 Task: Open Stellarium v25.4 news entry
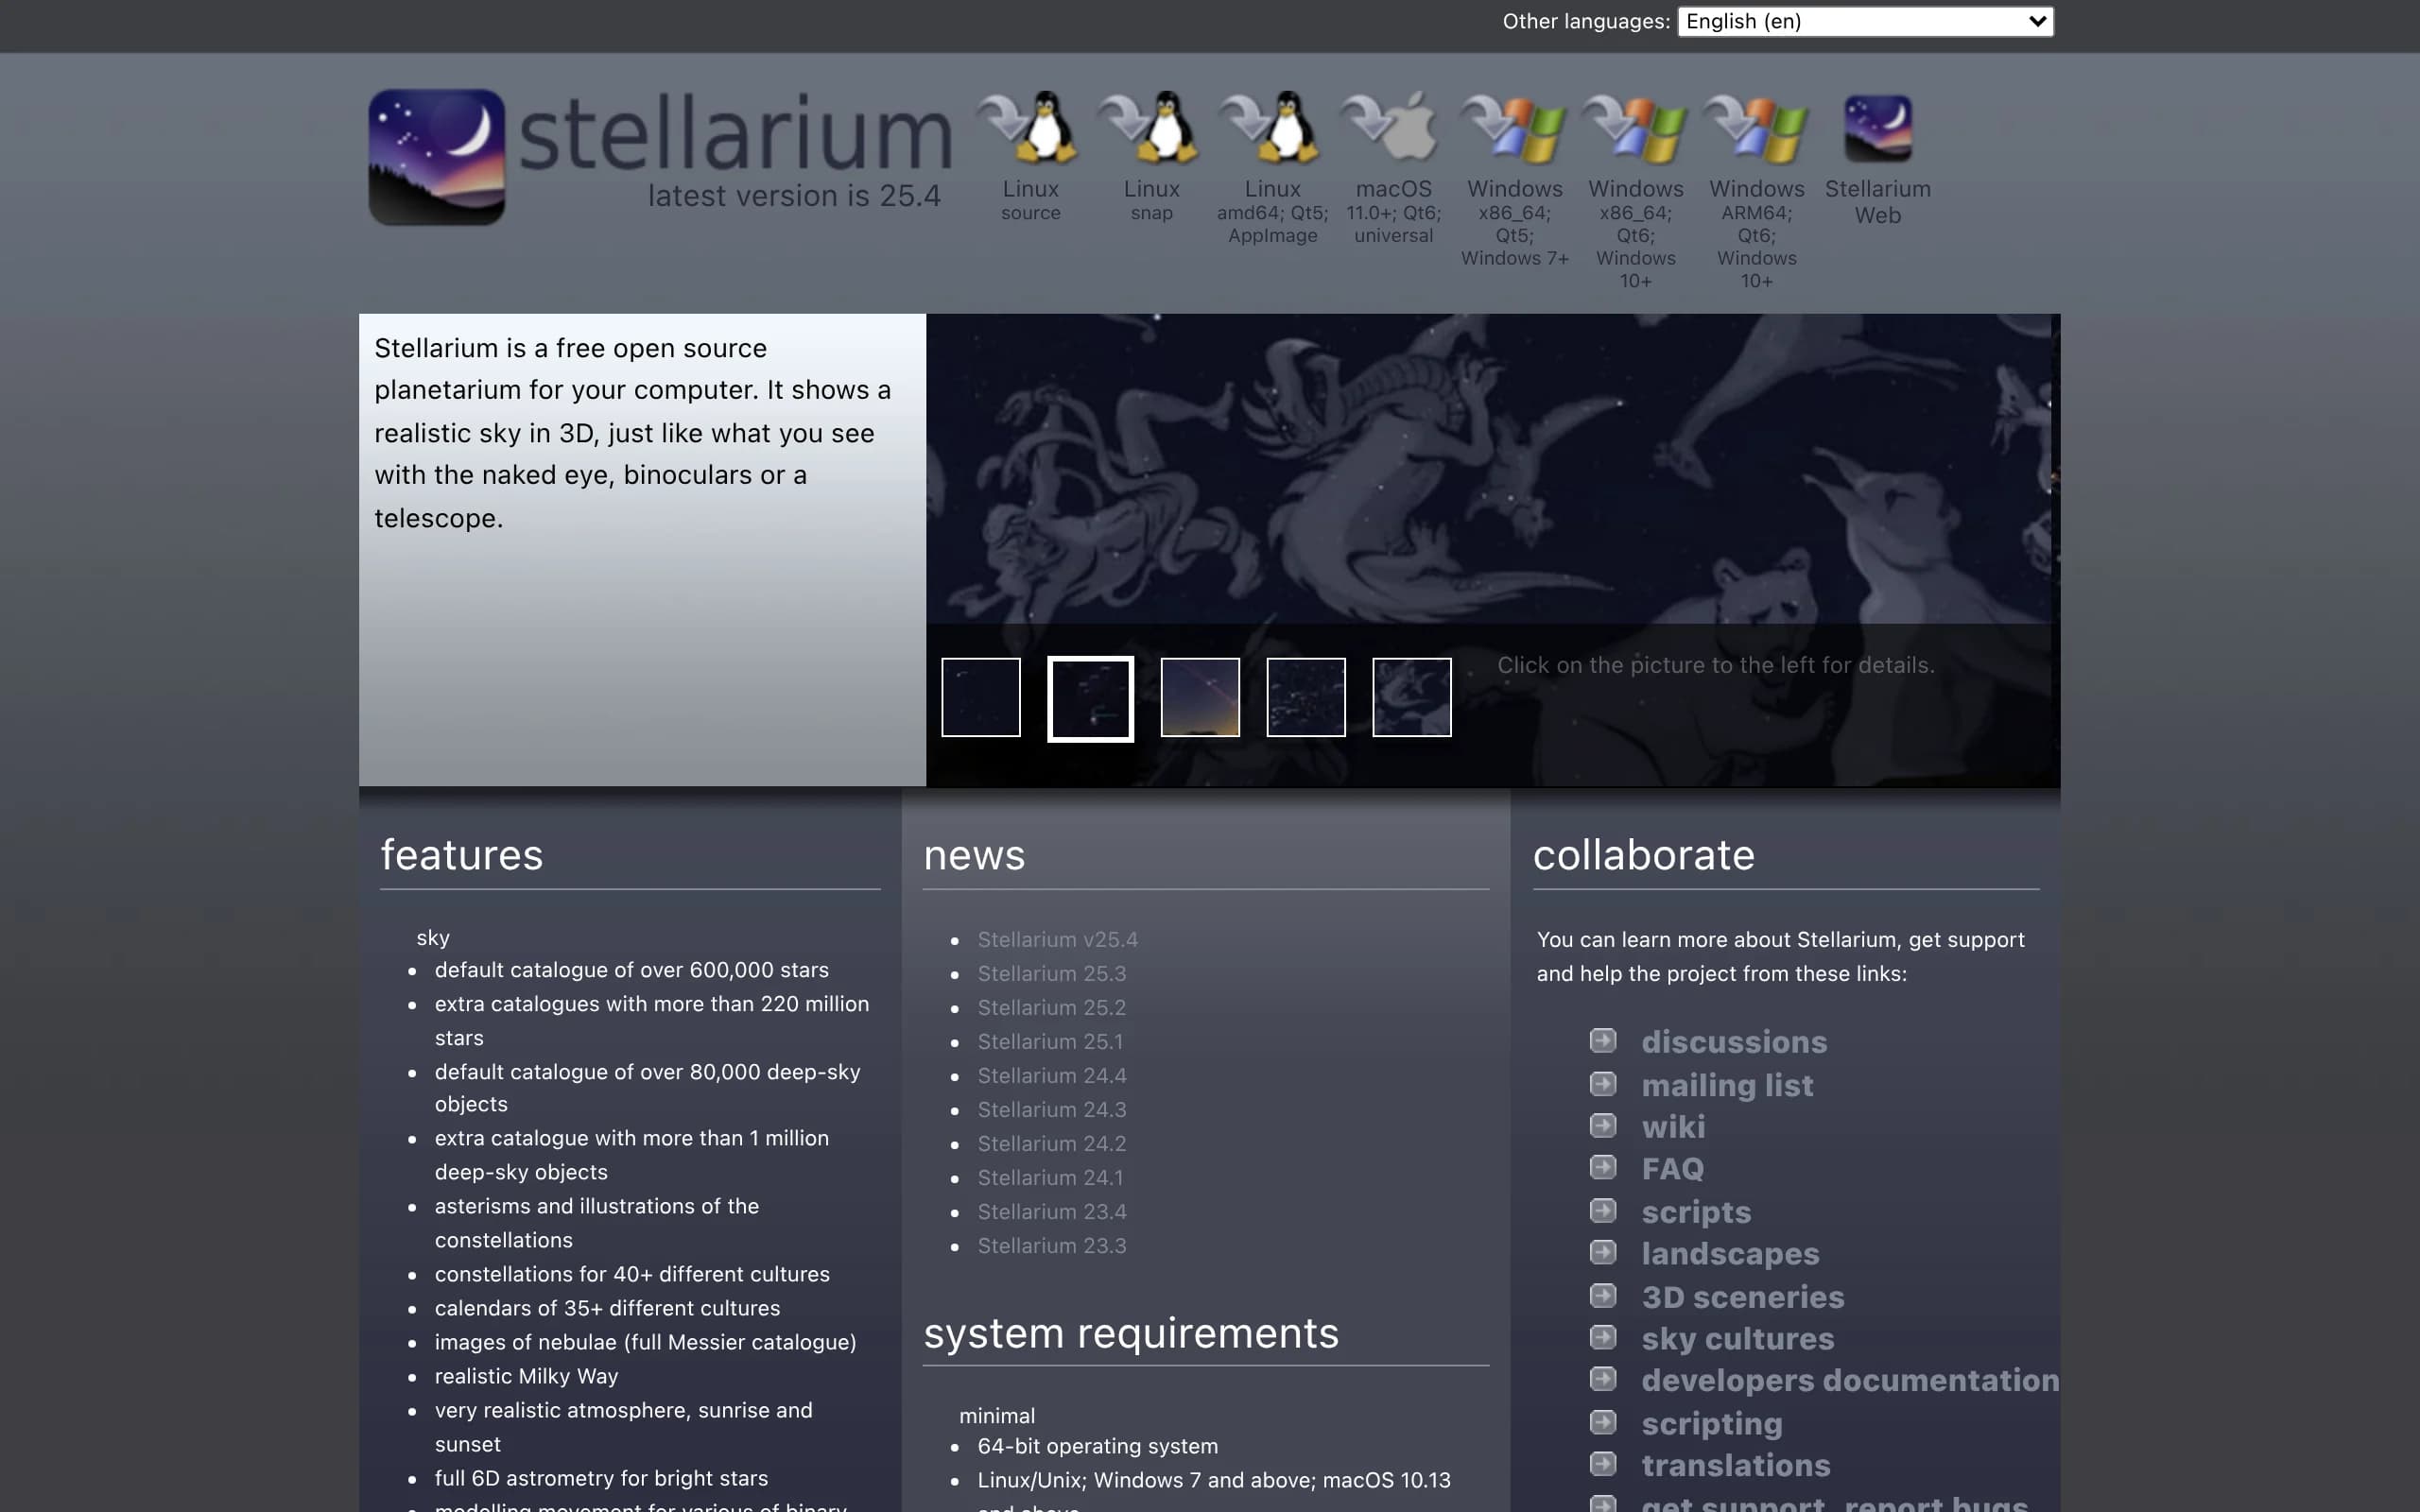[1057, 940]
